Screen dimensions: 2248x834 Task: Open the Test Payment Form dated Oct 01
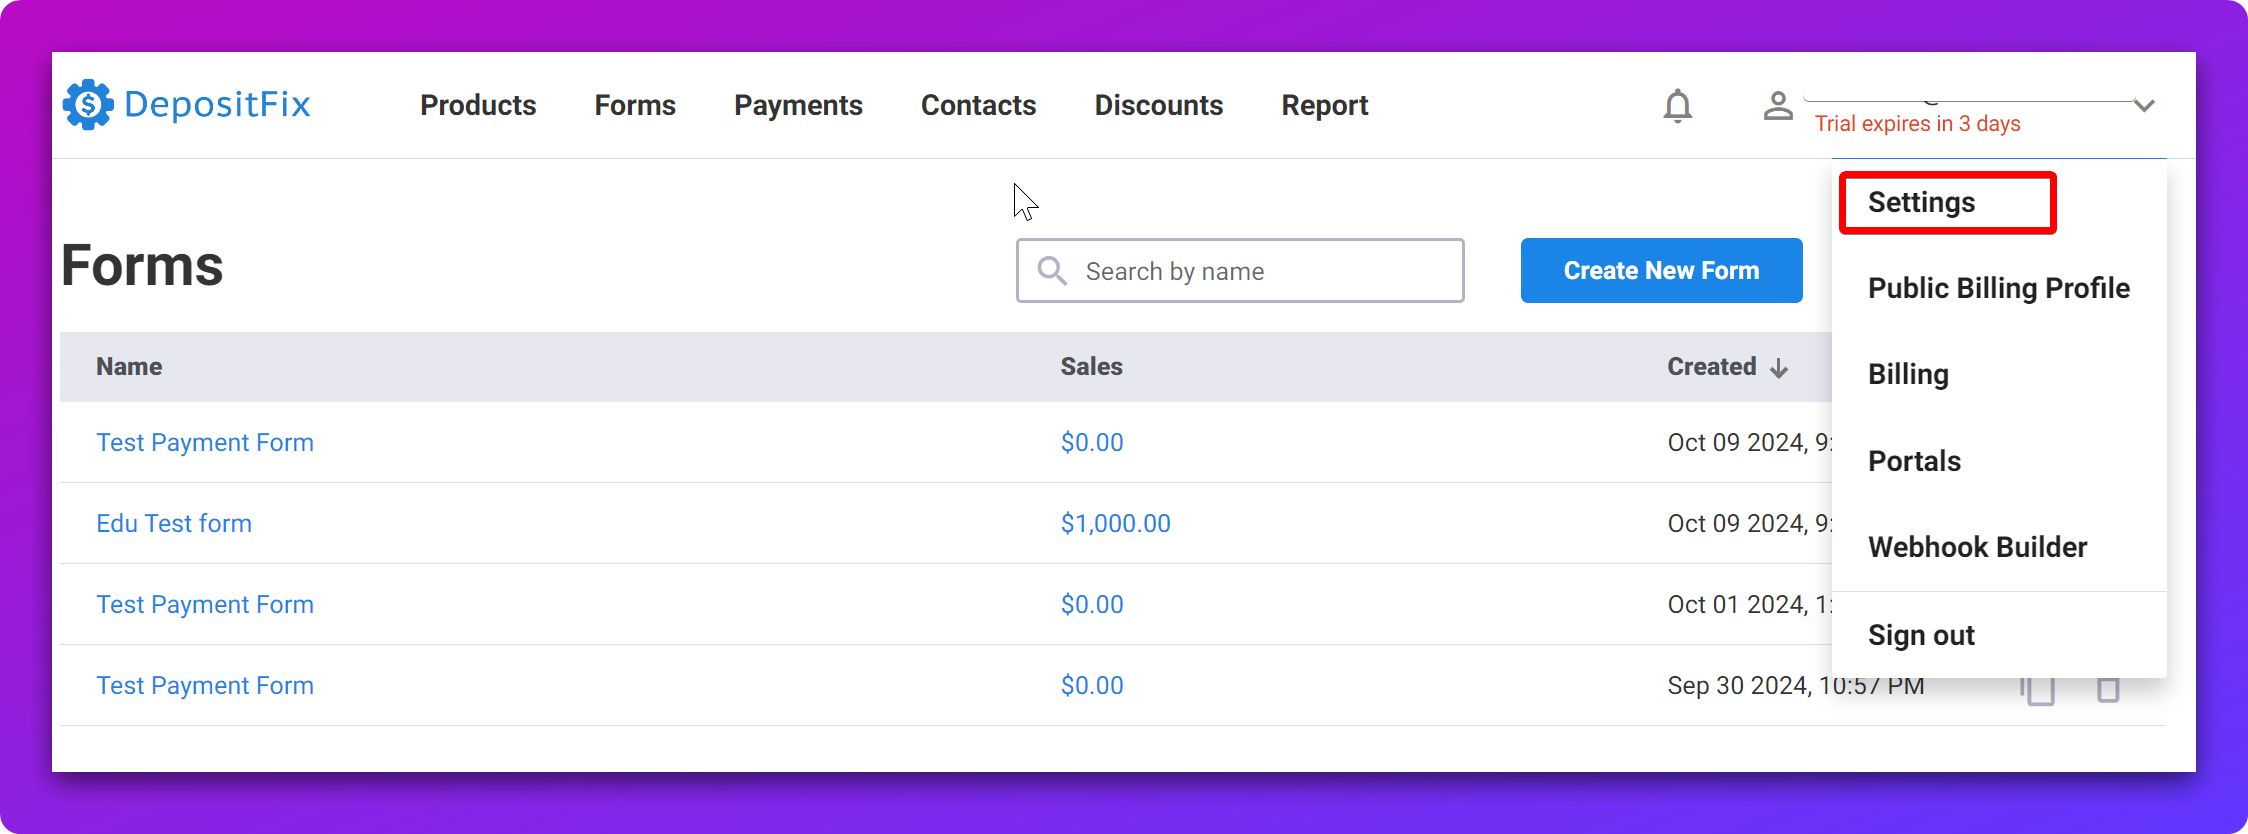205,604
